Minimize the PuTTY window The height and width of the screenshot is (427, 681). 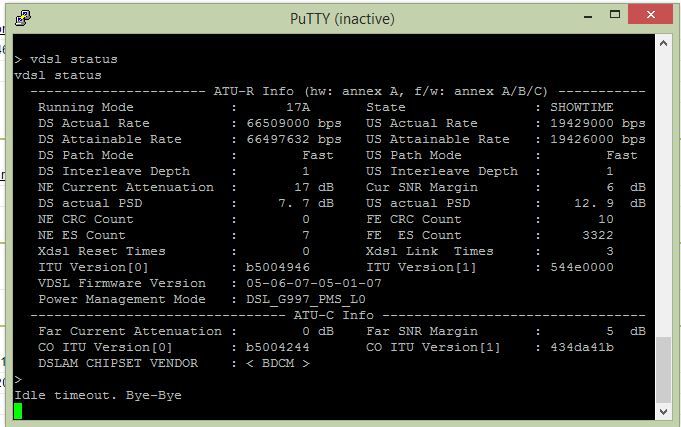[x=588, y=17]
